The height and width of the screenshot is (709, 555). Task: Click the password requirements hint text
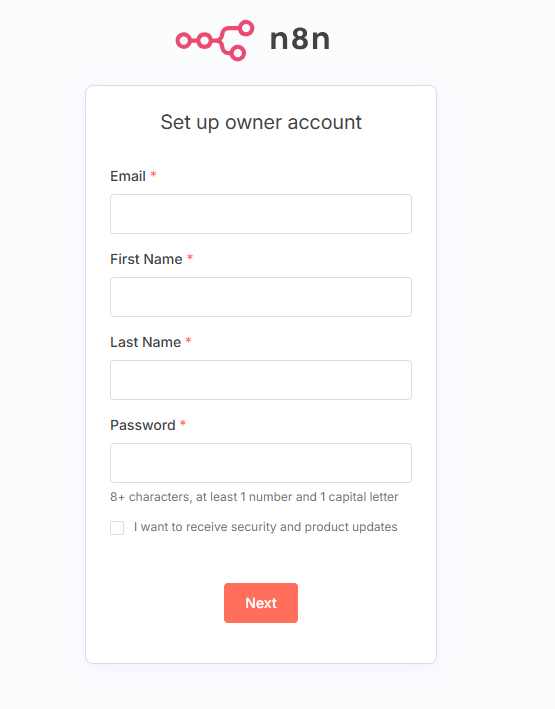254,497
